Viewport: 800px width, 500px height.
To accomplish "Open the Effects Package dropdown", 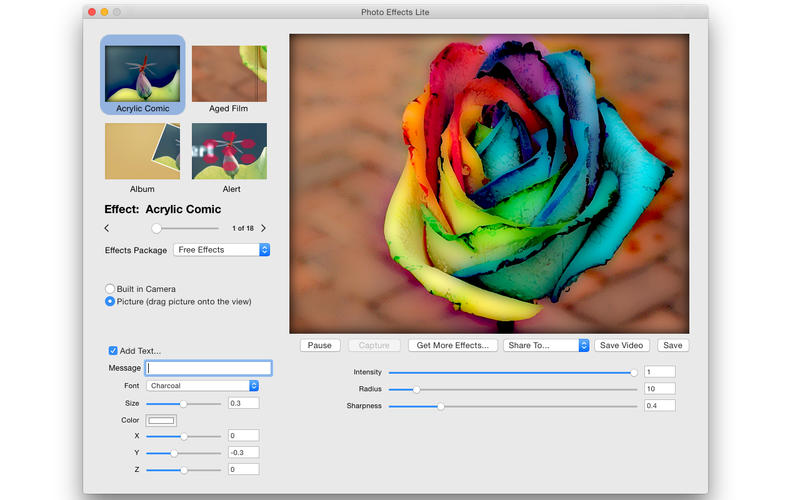I will pos(221,250).
